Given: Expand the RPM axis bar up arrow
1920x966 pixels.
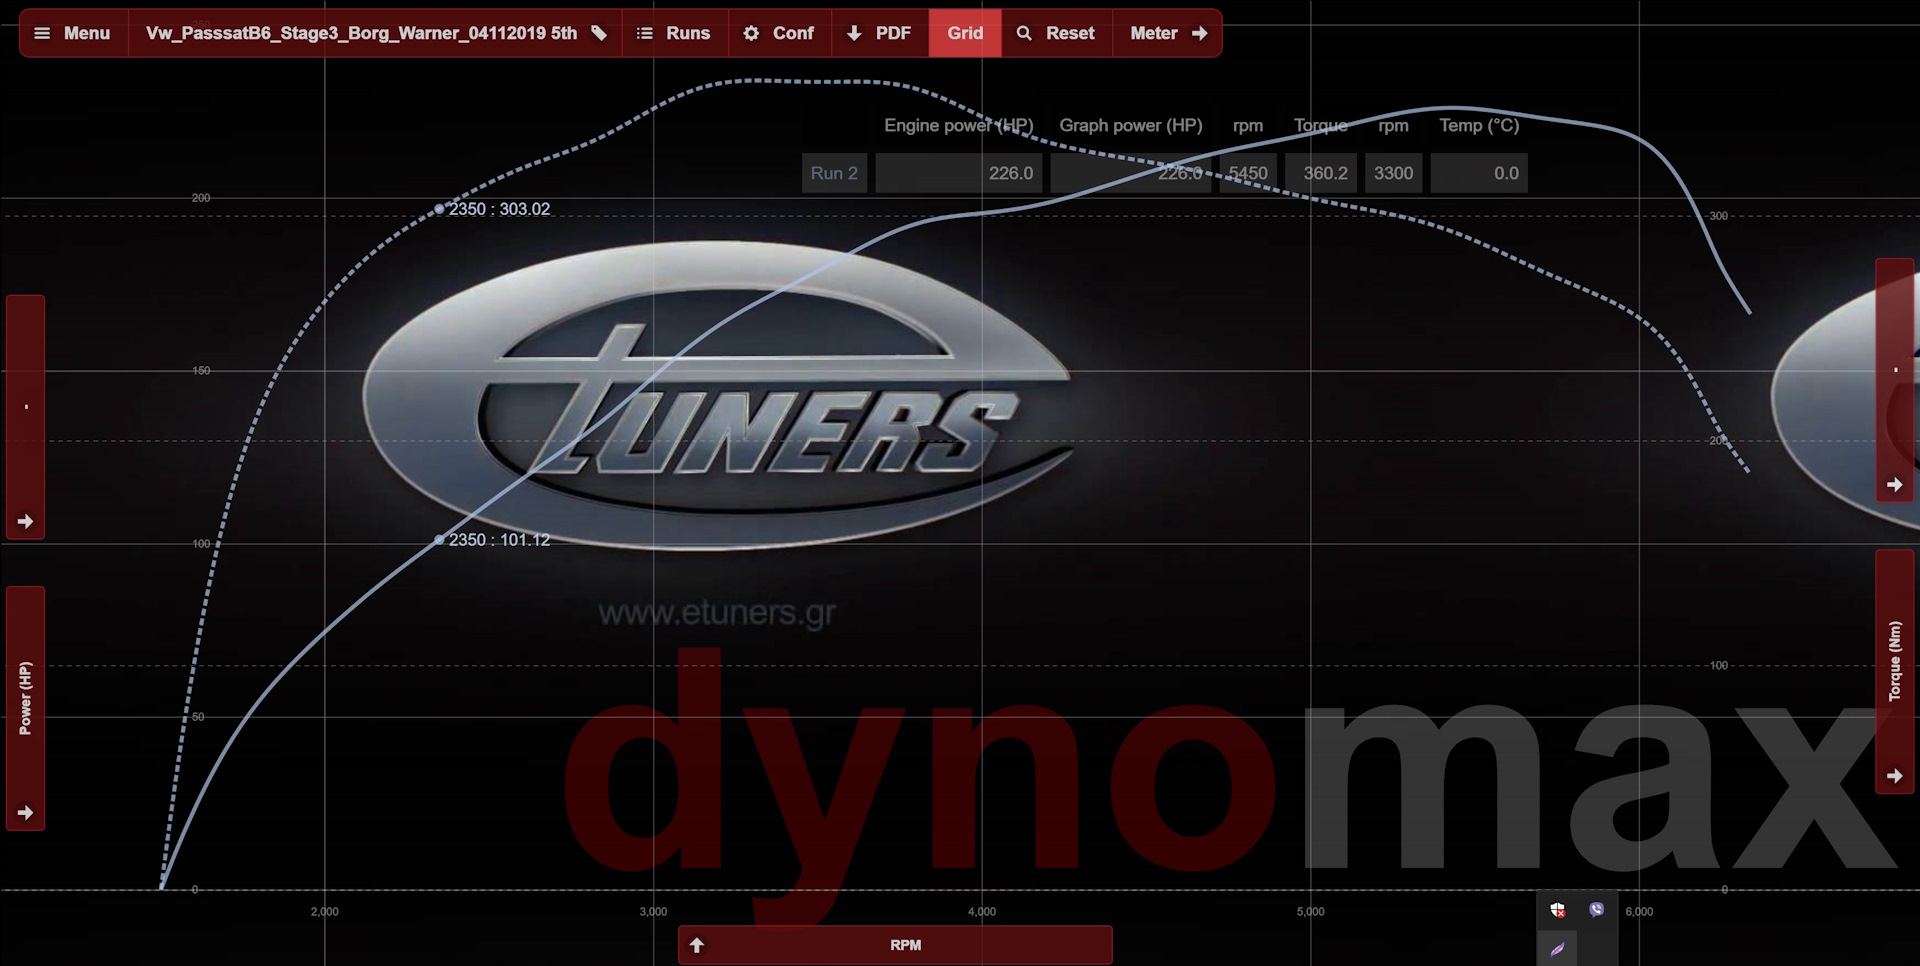Looking at the screenshot, I should (x=697, y=945).
